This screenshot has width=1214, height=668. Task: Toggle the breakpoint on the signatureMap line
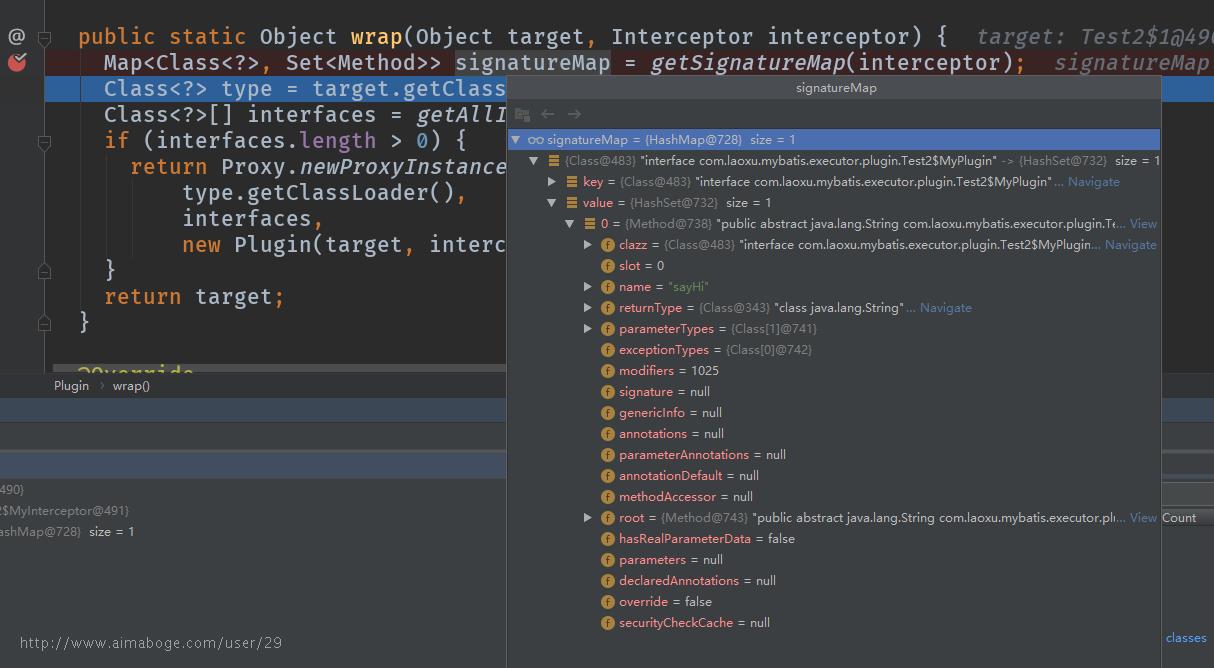17,62
